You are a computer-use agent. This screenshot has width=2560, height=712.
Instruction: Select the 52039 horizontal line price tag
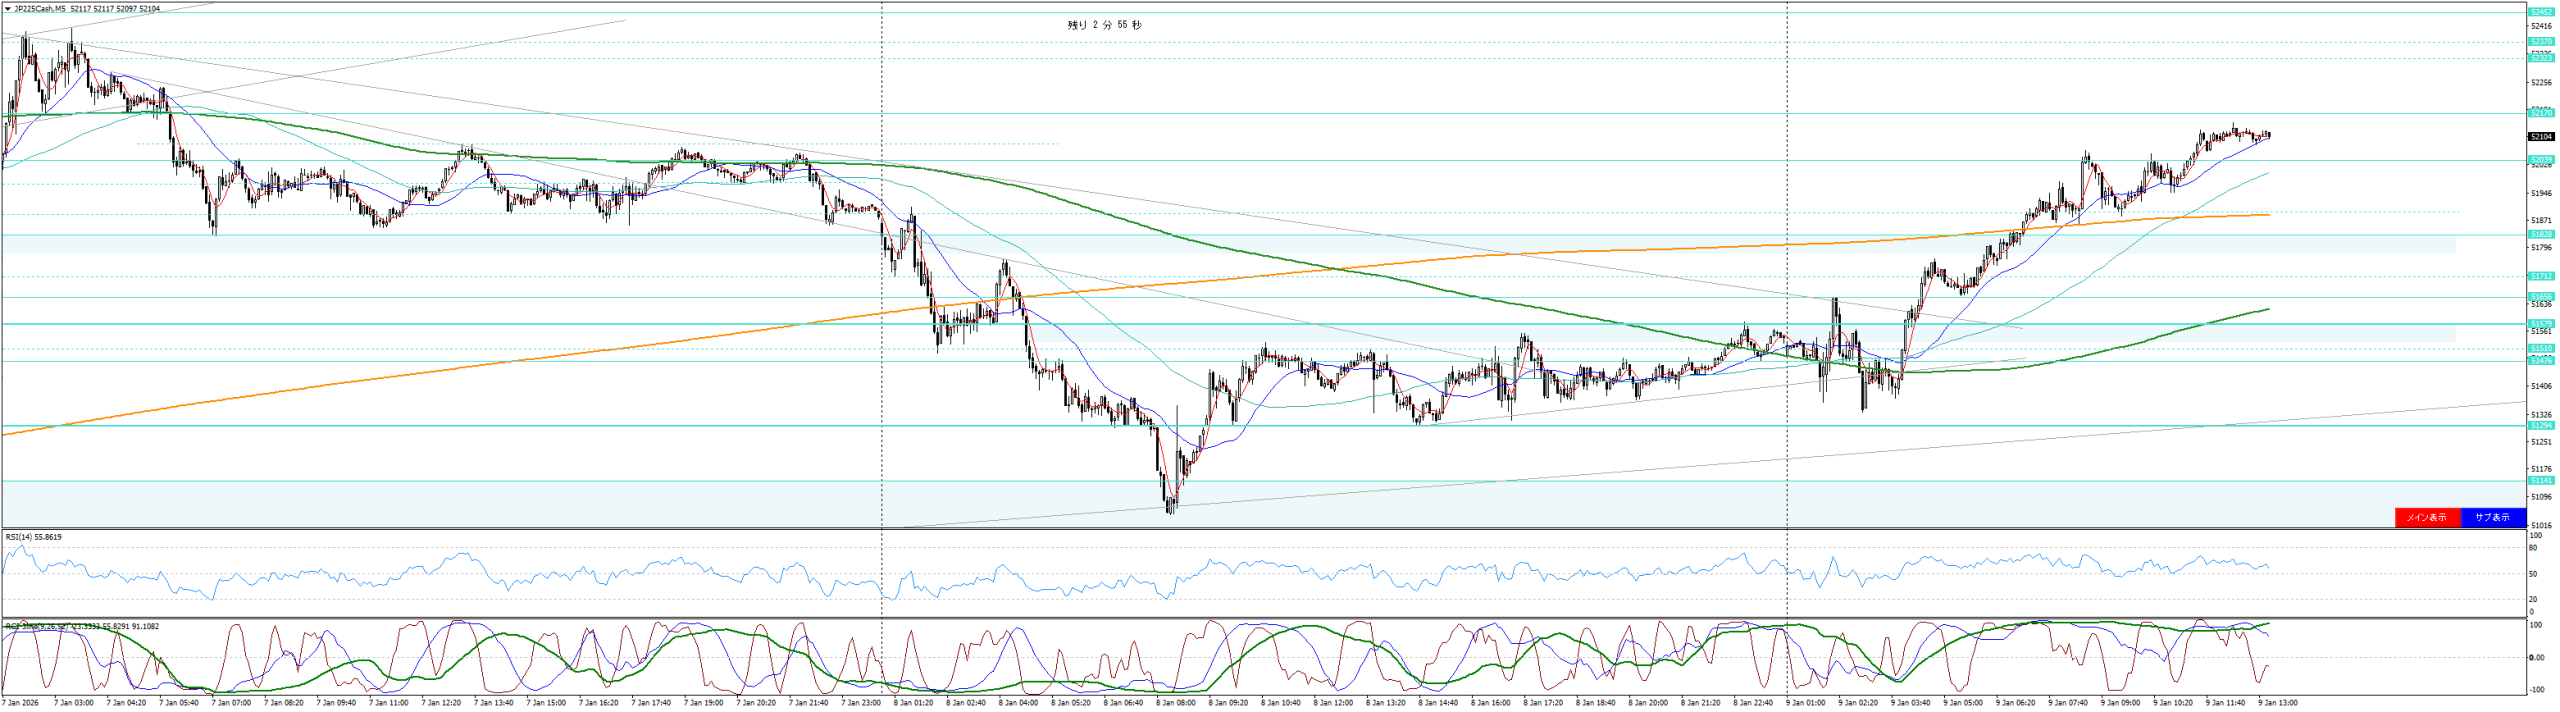click(2541, 160)
